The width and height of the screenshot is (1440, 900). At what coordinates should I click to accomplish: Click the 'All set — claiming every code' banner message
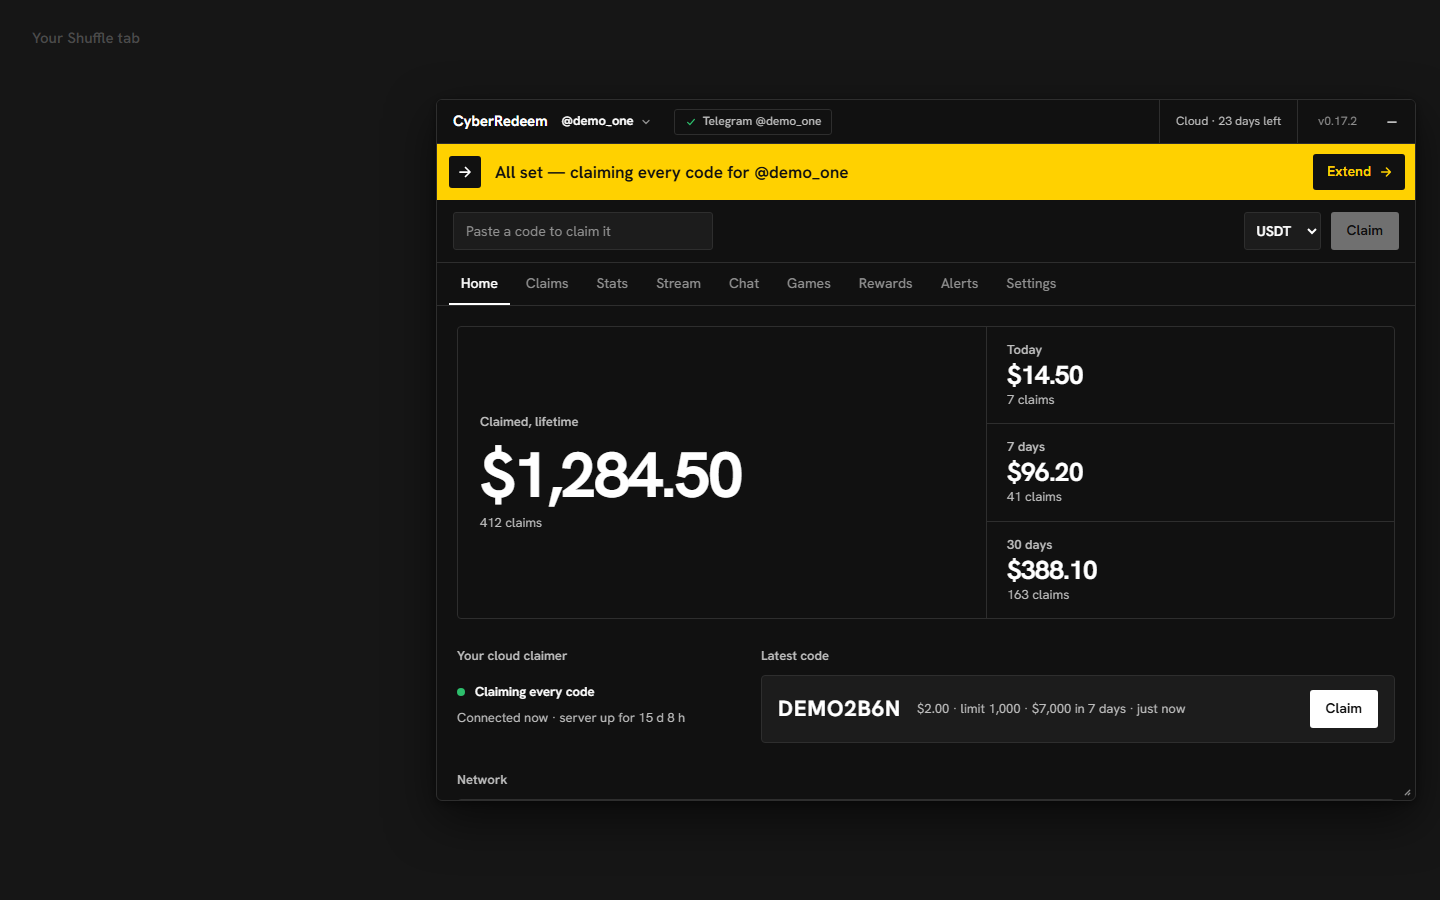[671, 172]
